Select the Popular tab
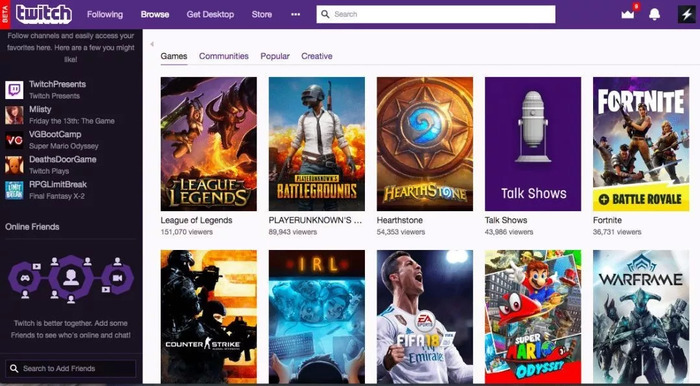Image resolution: width=700 pixels, height=386 pixels. click(275, 56)
